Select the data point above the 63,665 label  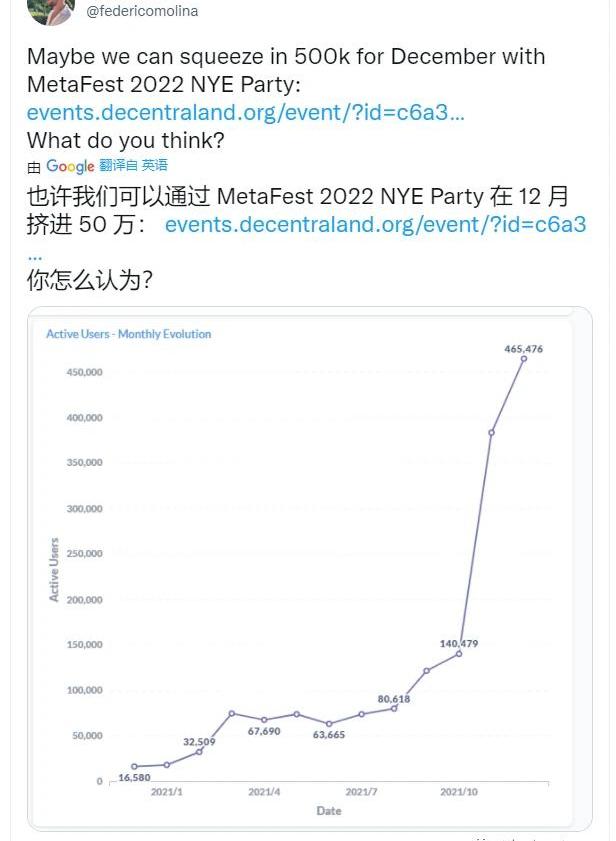pos(329,723)
